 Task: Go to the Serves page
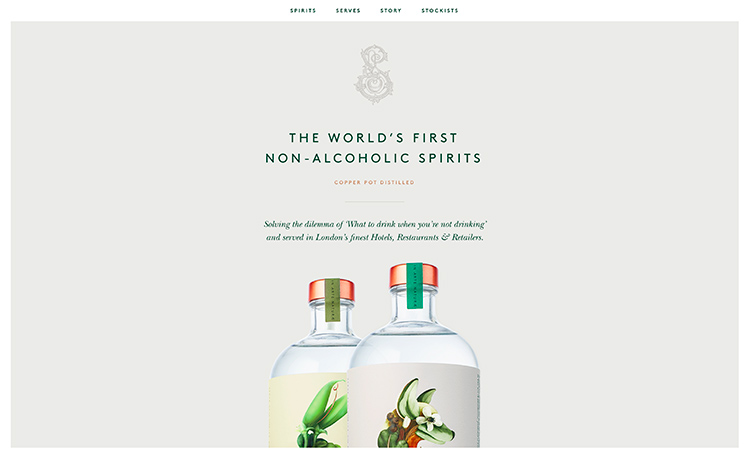click(348, 11)
